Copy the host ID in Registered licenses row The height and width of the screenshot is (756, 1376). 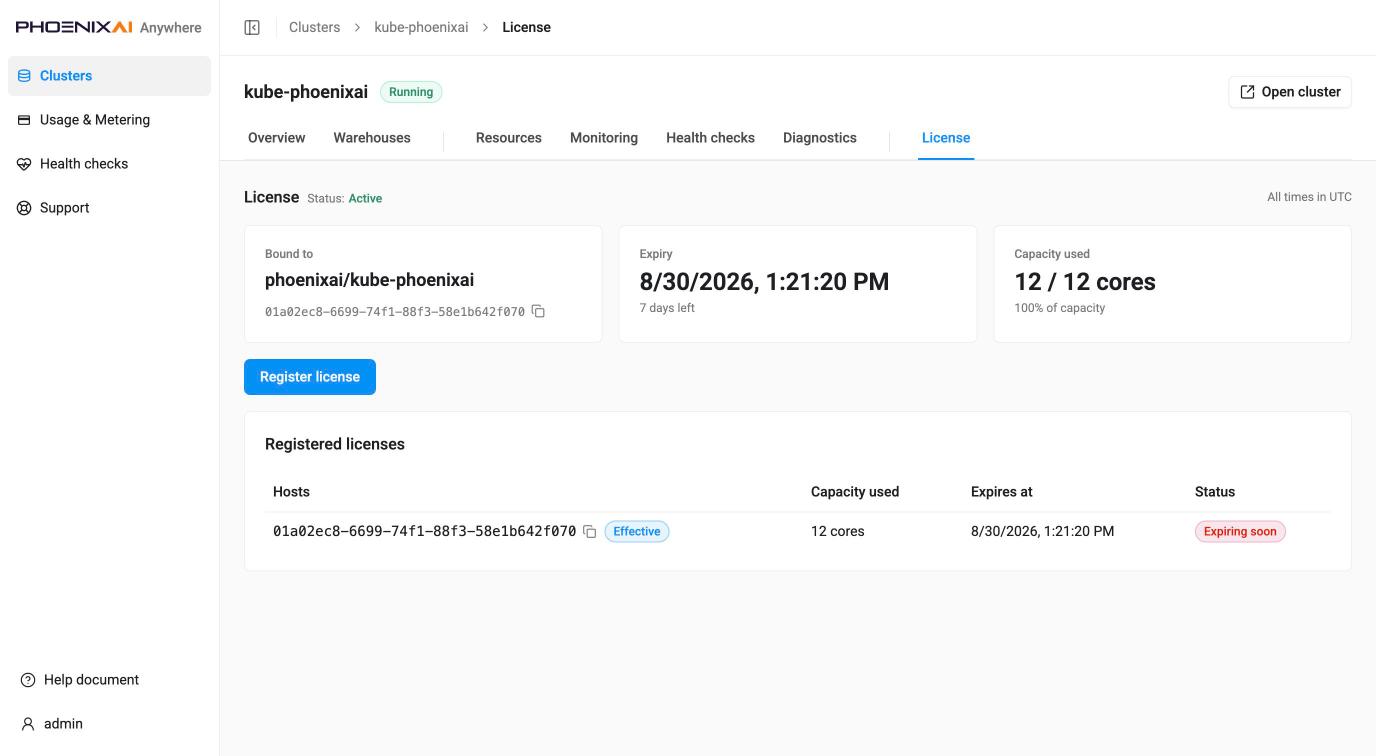pos(590,531)
